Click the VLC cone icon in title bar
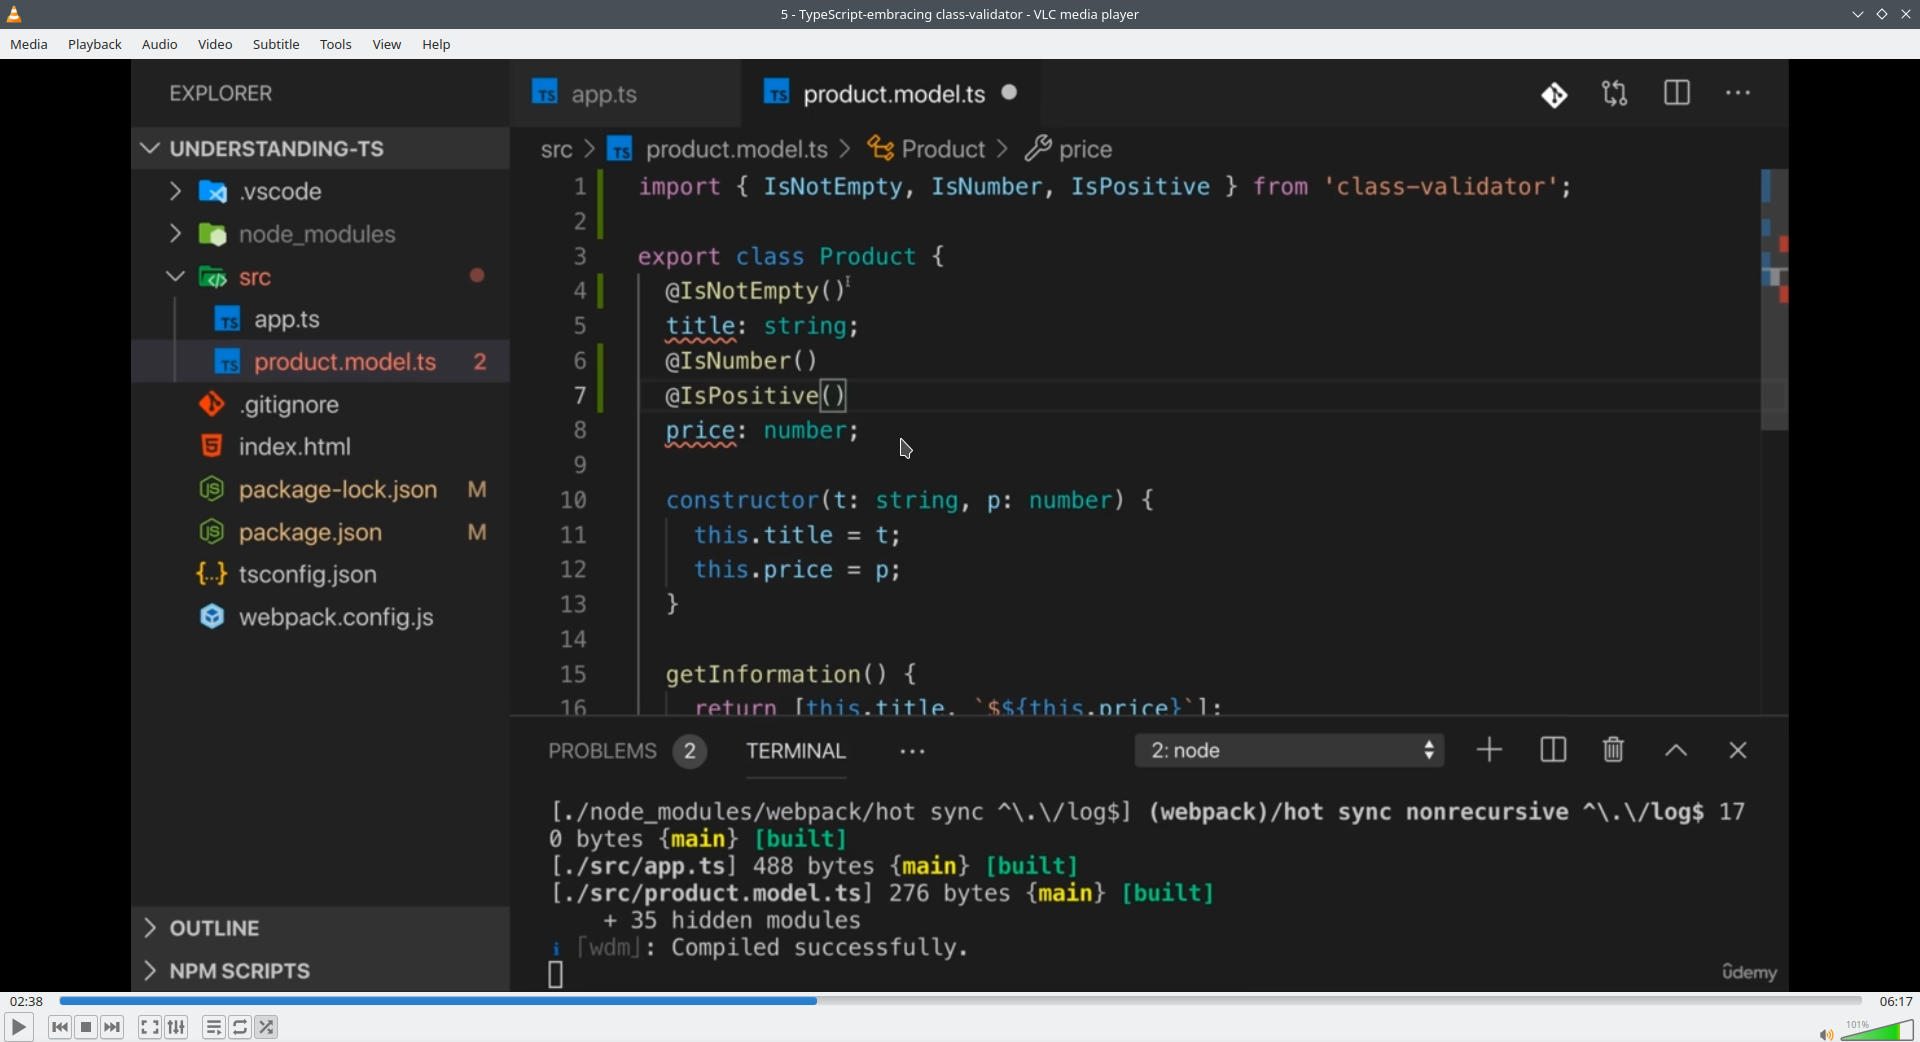This screenshot has width=1920, height=1042. [14, 14]
